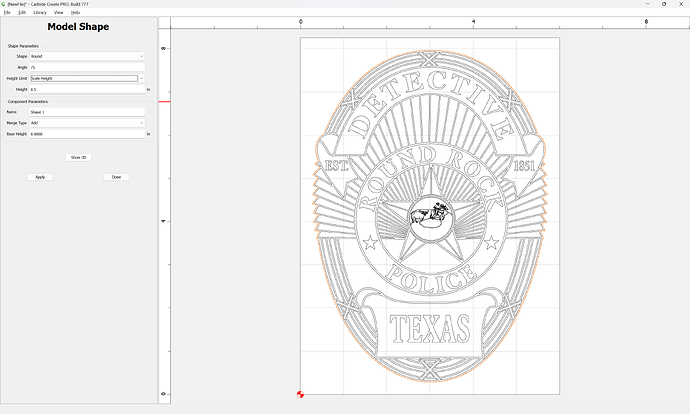Click the red origin marker on canvas
The height and width of the screenshot is (414, 690).
[x=301, y=394]
